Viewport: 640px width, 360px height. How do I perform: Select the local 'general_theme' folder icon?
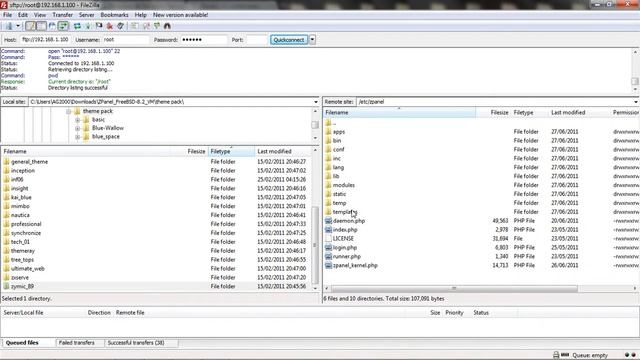tap(6, 162)
